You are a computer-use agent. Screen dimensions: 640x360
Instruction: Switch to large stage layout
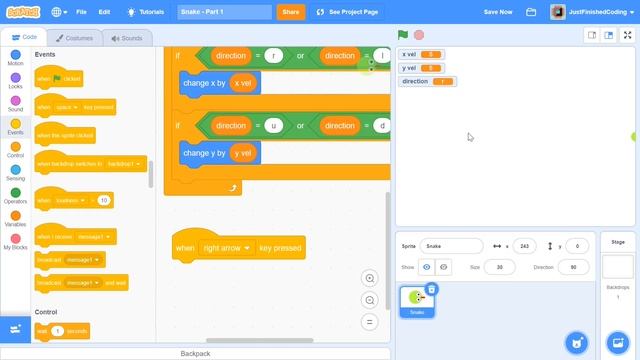(609, 35)
